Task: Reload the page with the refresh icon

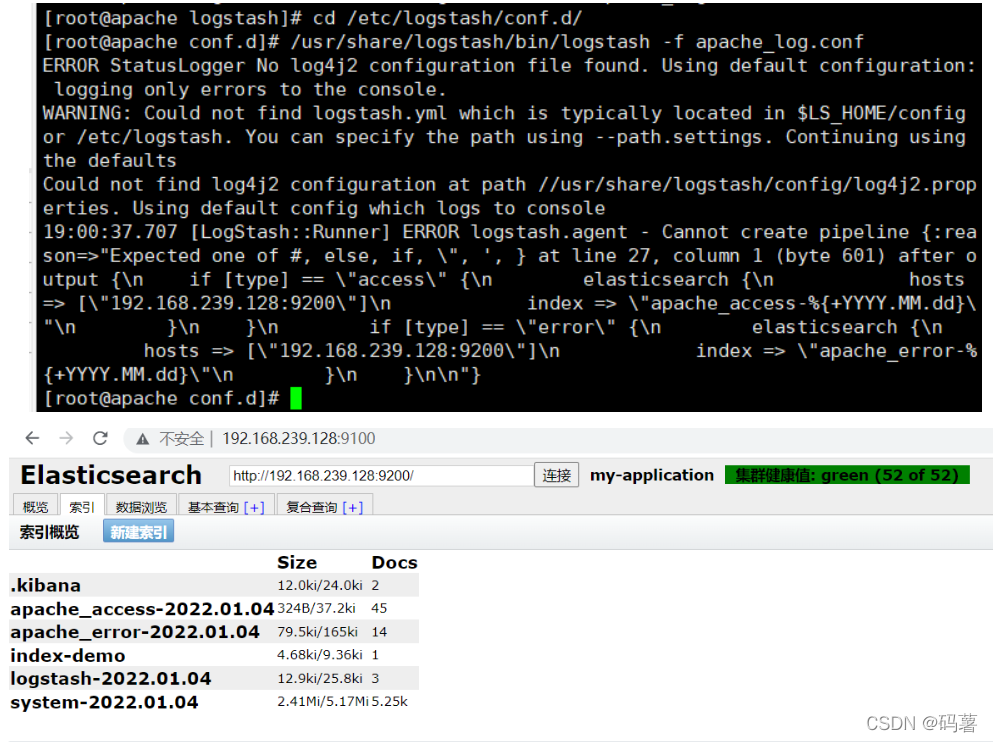Action: pos(100,438)
